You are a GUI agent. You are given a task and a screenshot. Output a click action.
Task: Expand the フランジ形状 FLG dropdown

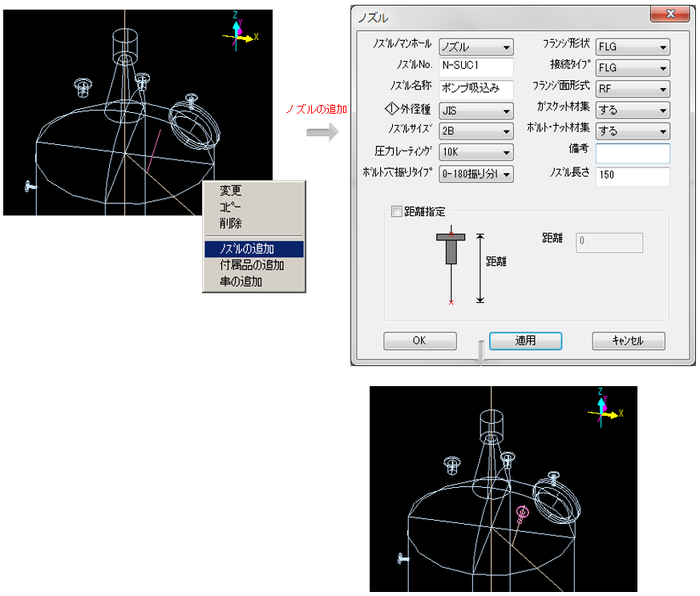coord(632,46)
